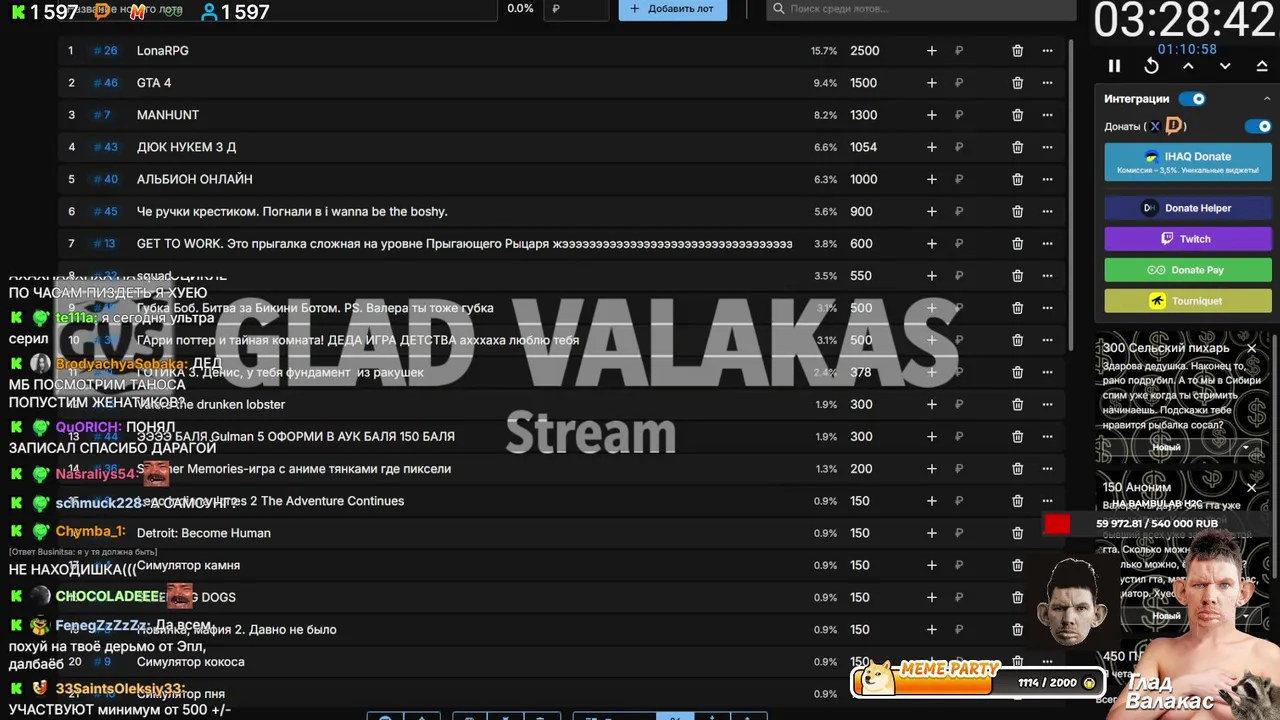Click the 378 amount of ГОТИКА 3
The image size is (1280, 720).
(x=860, y=372)
